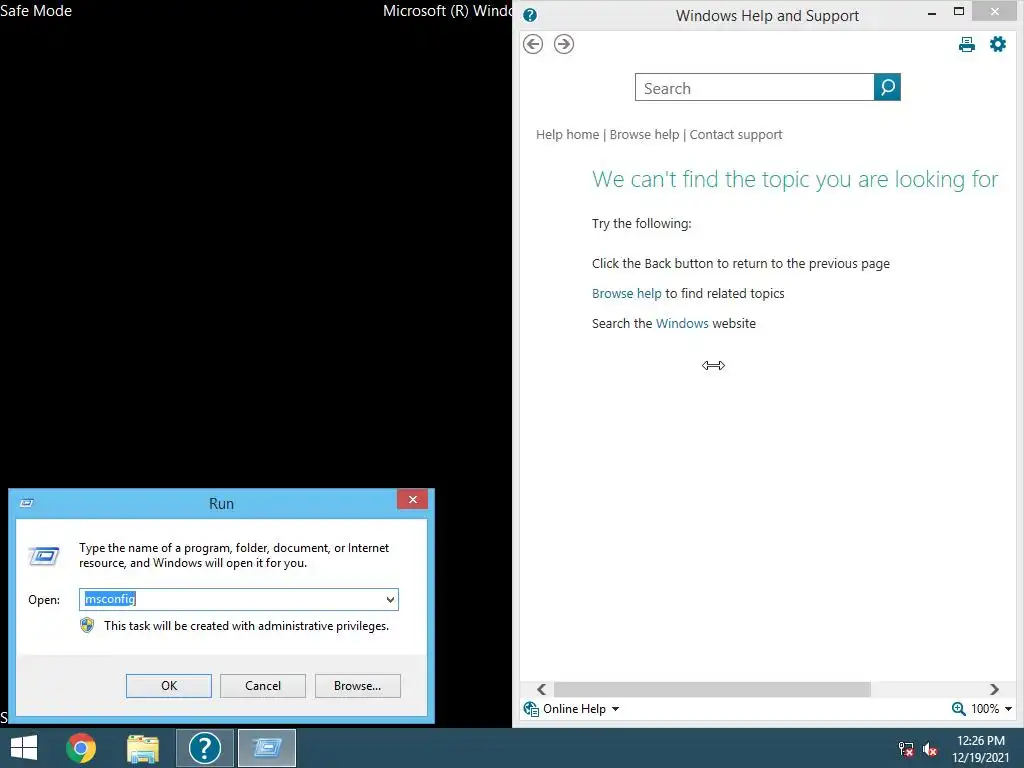The height and width of the screenshot is (768, 1024).
Task: Click the Run dialog title bar icon
Action: (x=27, y=503)
